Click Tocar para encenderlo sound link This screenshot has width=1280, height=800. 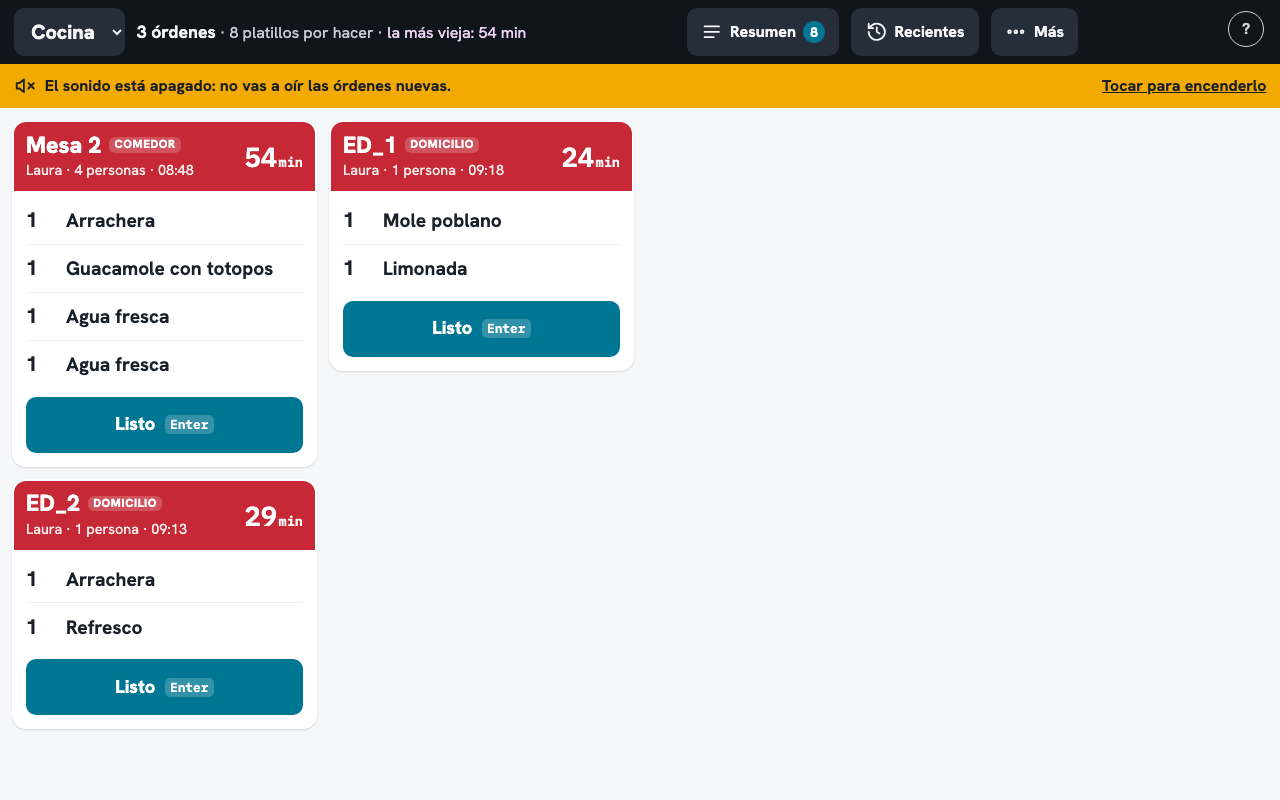[x=1184, y=86]
